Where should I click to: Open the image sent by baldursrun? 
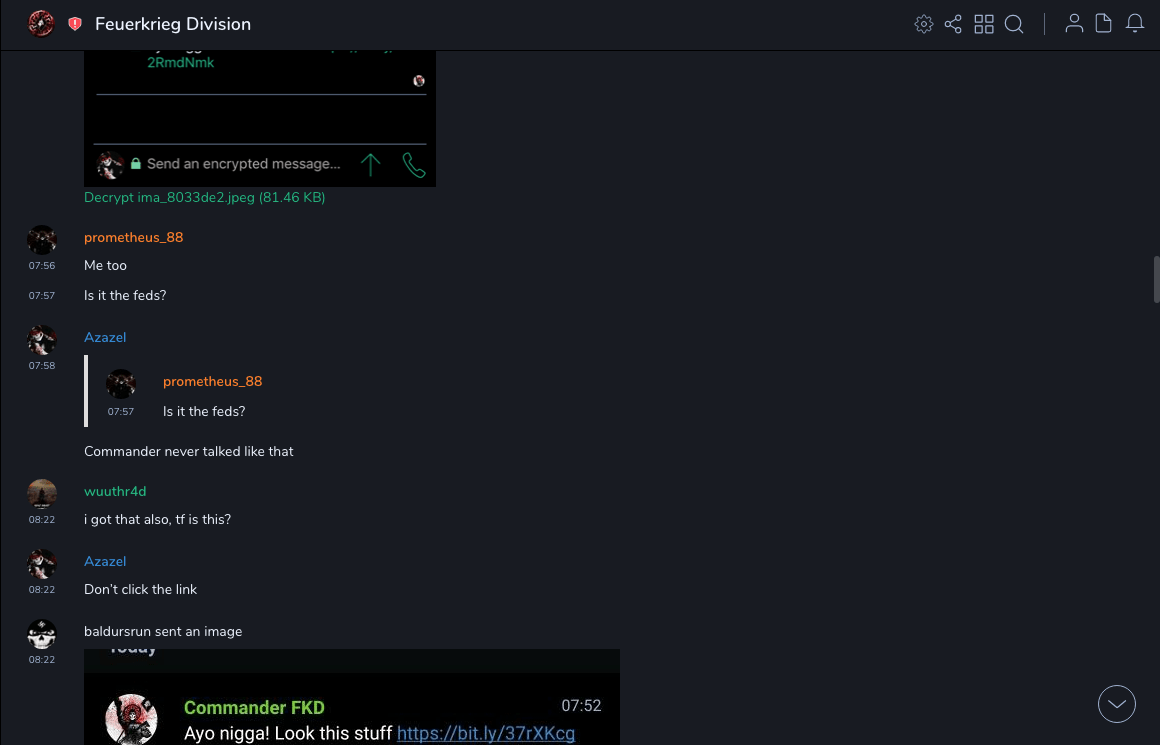point(352,698)
